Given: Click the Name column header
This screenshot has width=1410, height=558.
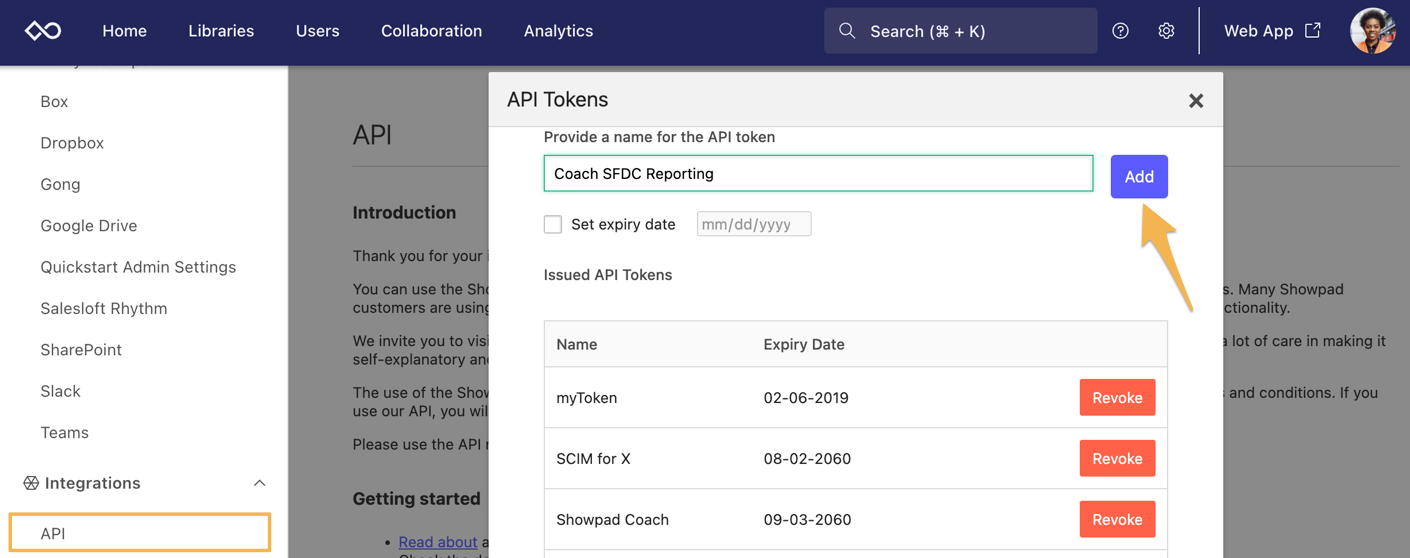Looking at the screenshot, I should click(x=577, y=344).
